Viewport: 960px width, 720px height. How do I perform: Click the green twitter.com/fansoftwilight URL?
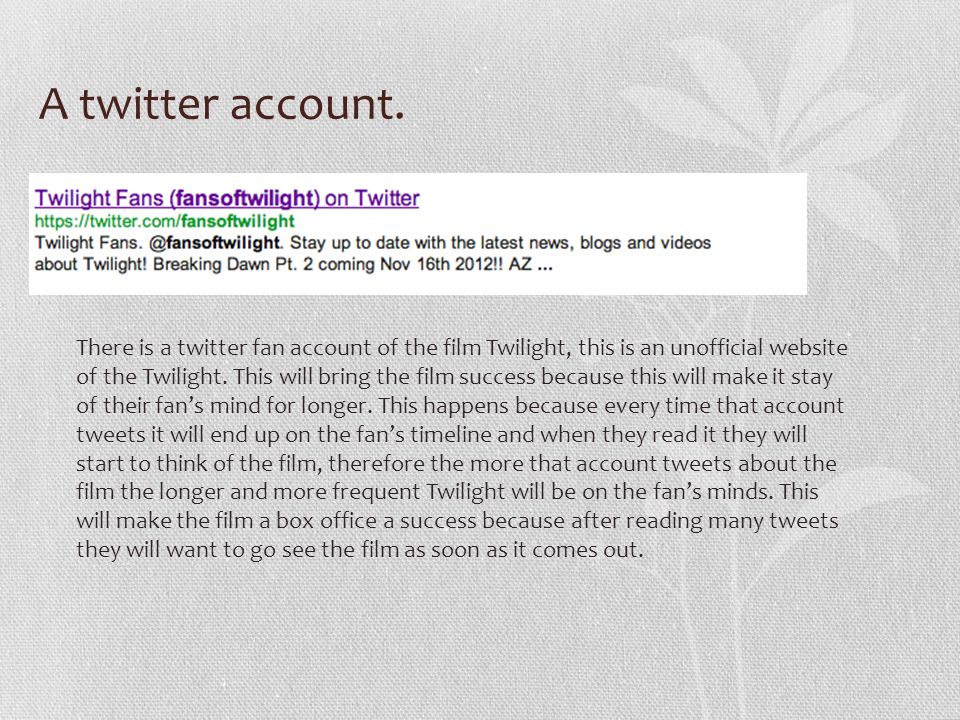coord(164,221)
